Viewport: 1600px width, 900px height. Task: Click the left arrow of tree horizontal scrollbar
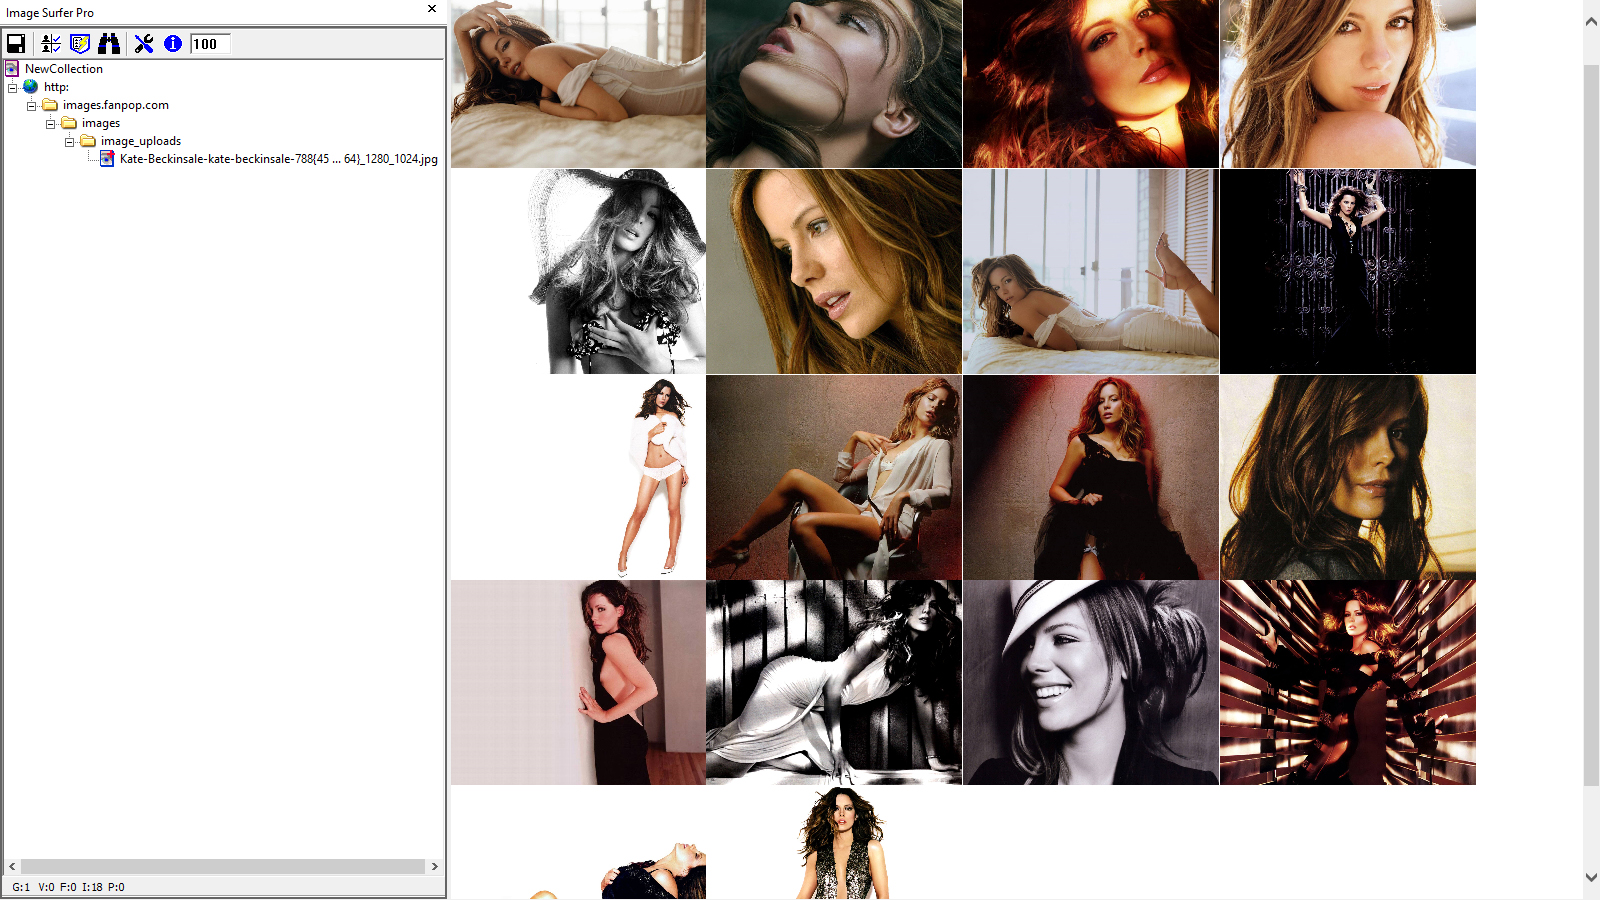[12, 867]
